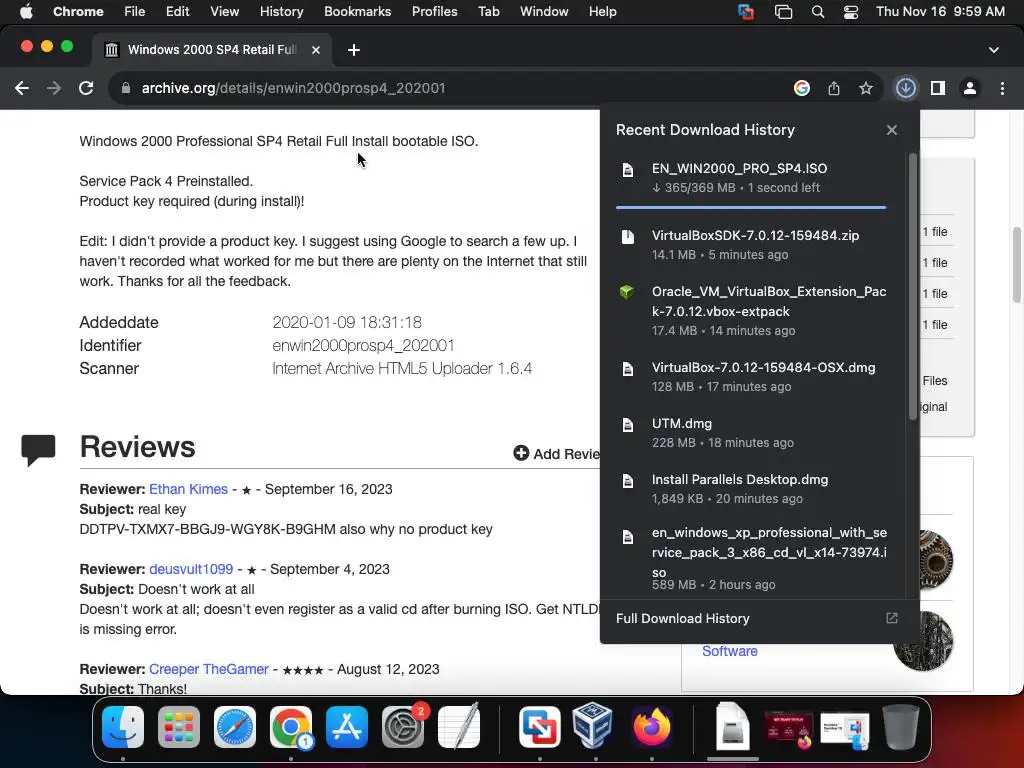Click the Creeper TheGamer reviewer link
This screenshot has height=768, width=1024.
click(208, 669)
